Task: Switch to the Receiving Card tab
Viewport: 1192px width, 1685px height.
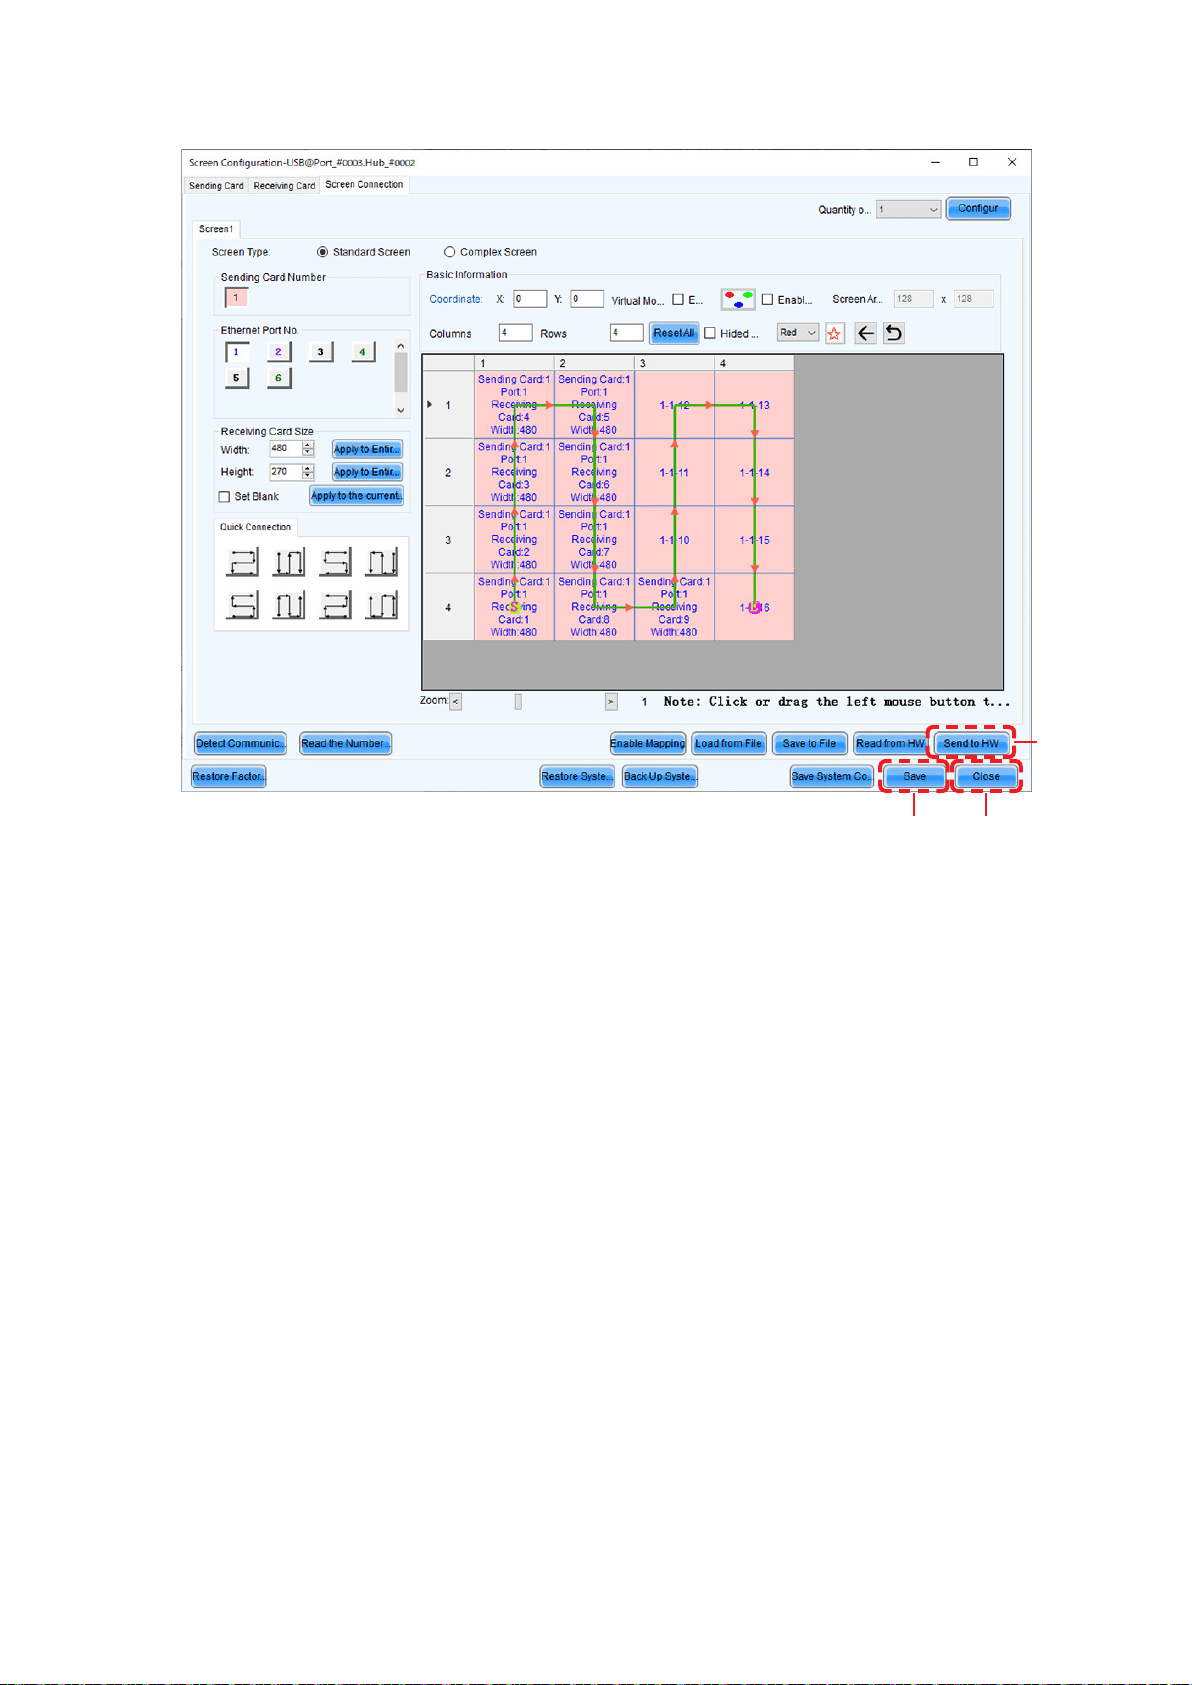Action: click(x=284, y=186)
